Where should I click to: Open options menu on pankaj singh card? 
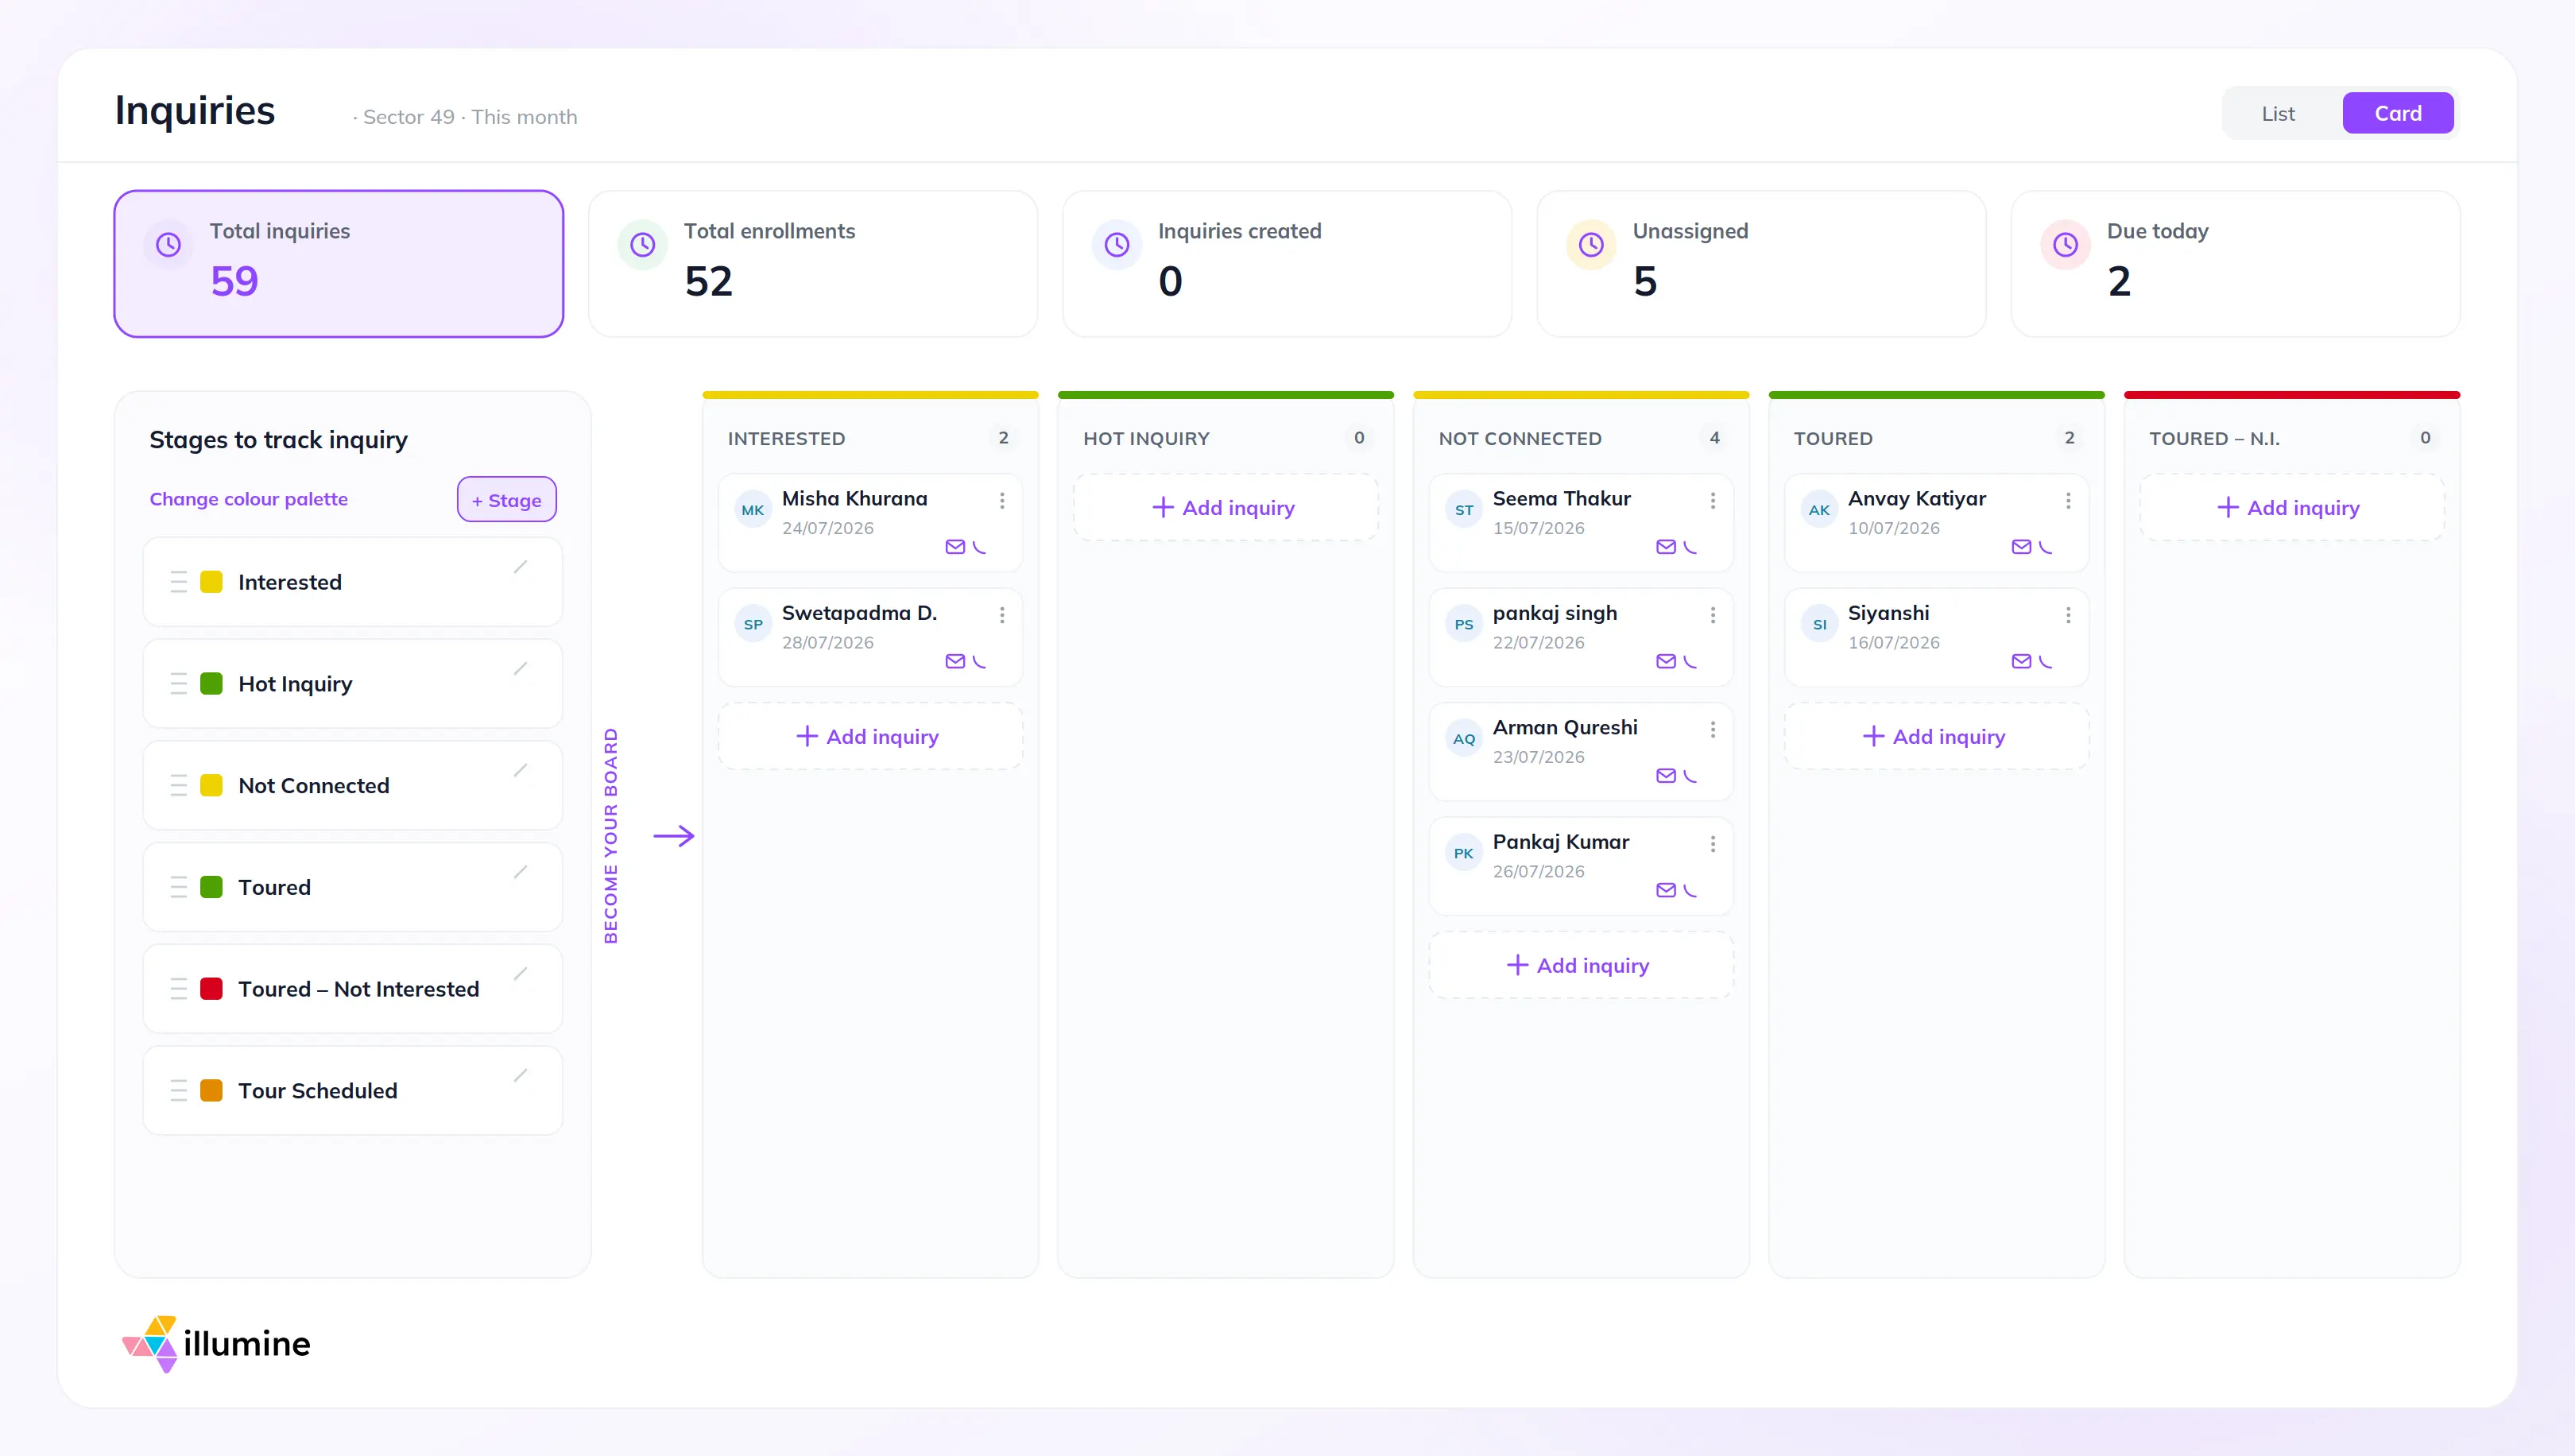(1713, 615)
